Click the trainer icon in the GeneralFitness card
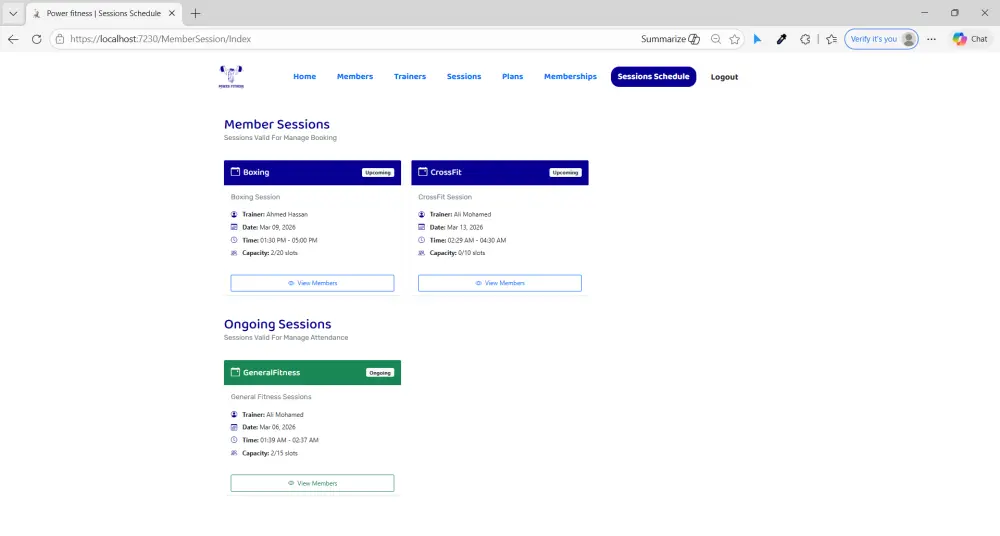The width and height of the screenshot is (1000, 536). 234,414
